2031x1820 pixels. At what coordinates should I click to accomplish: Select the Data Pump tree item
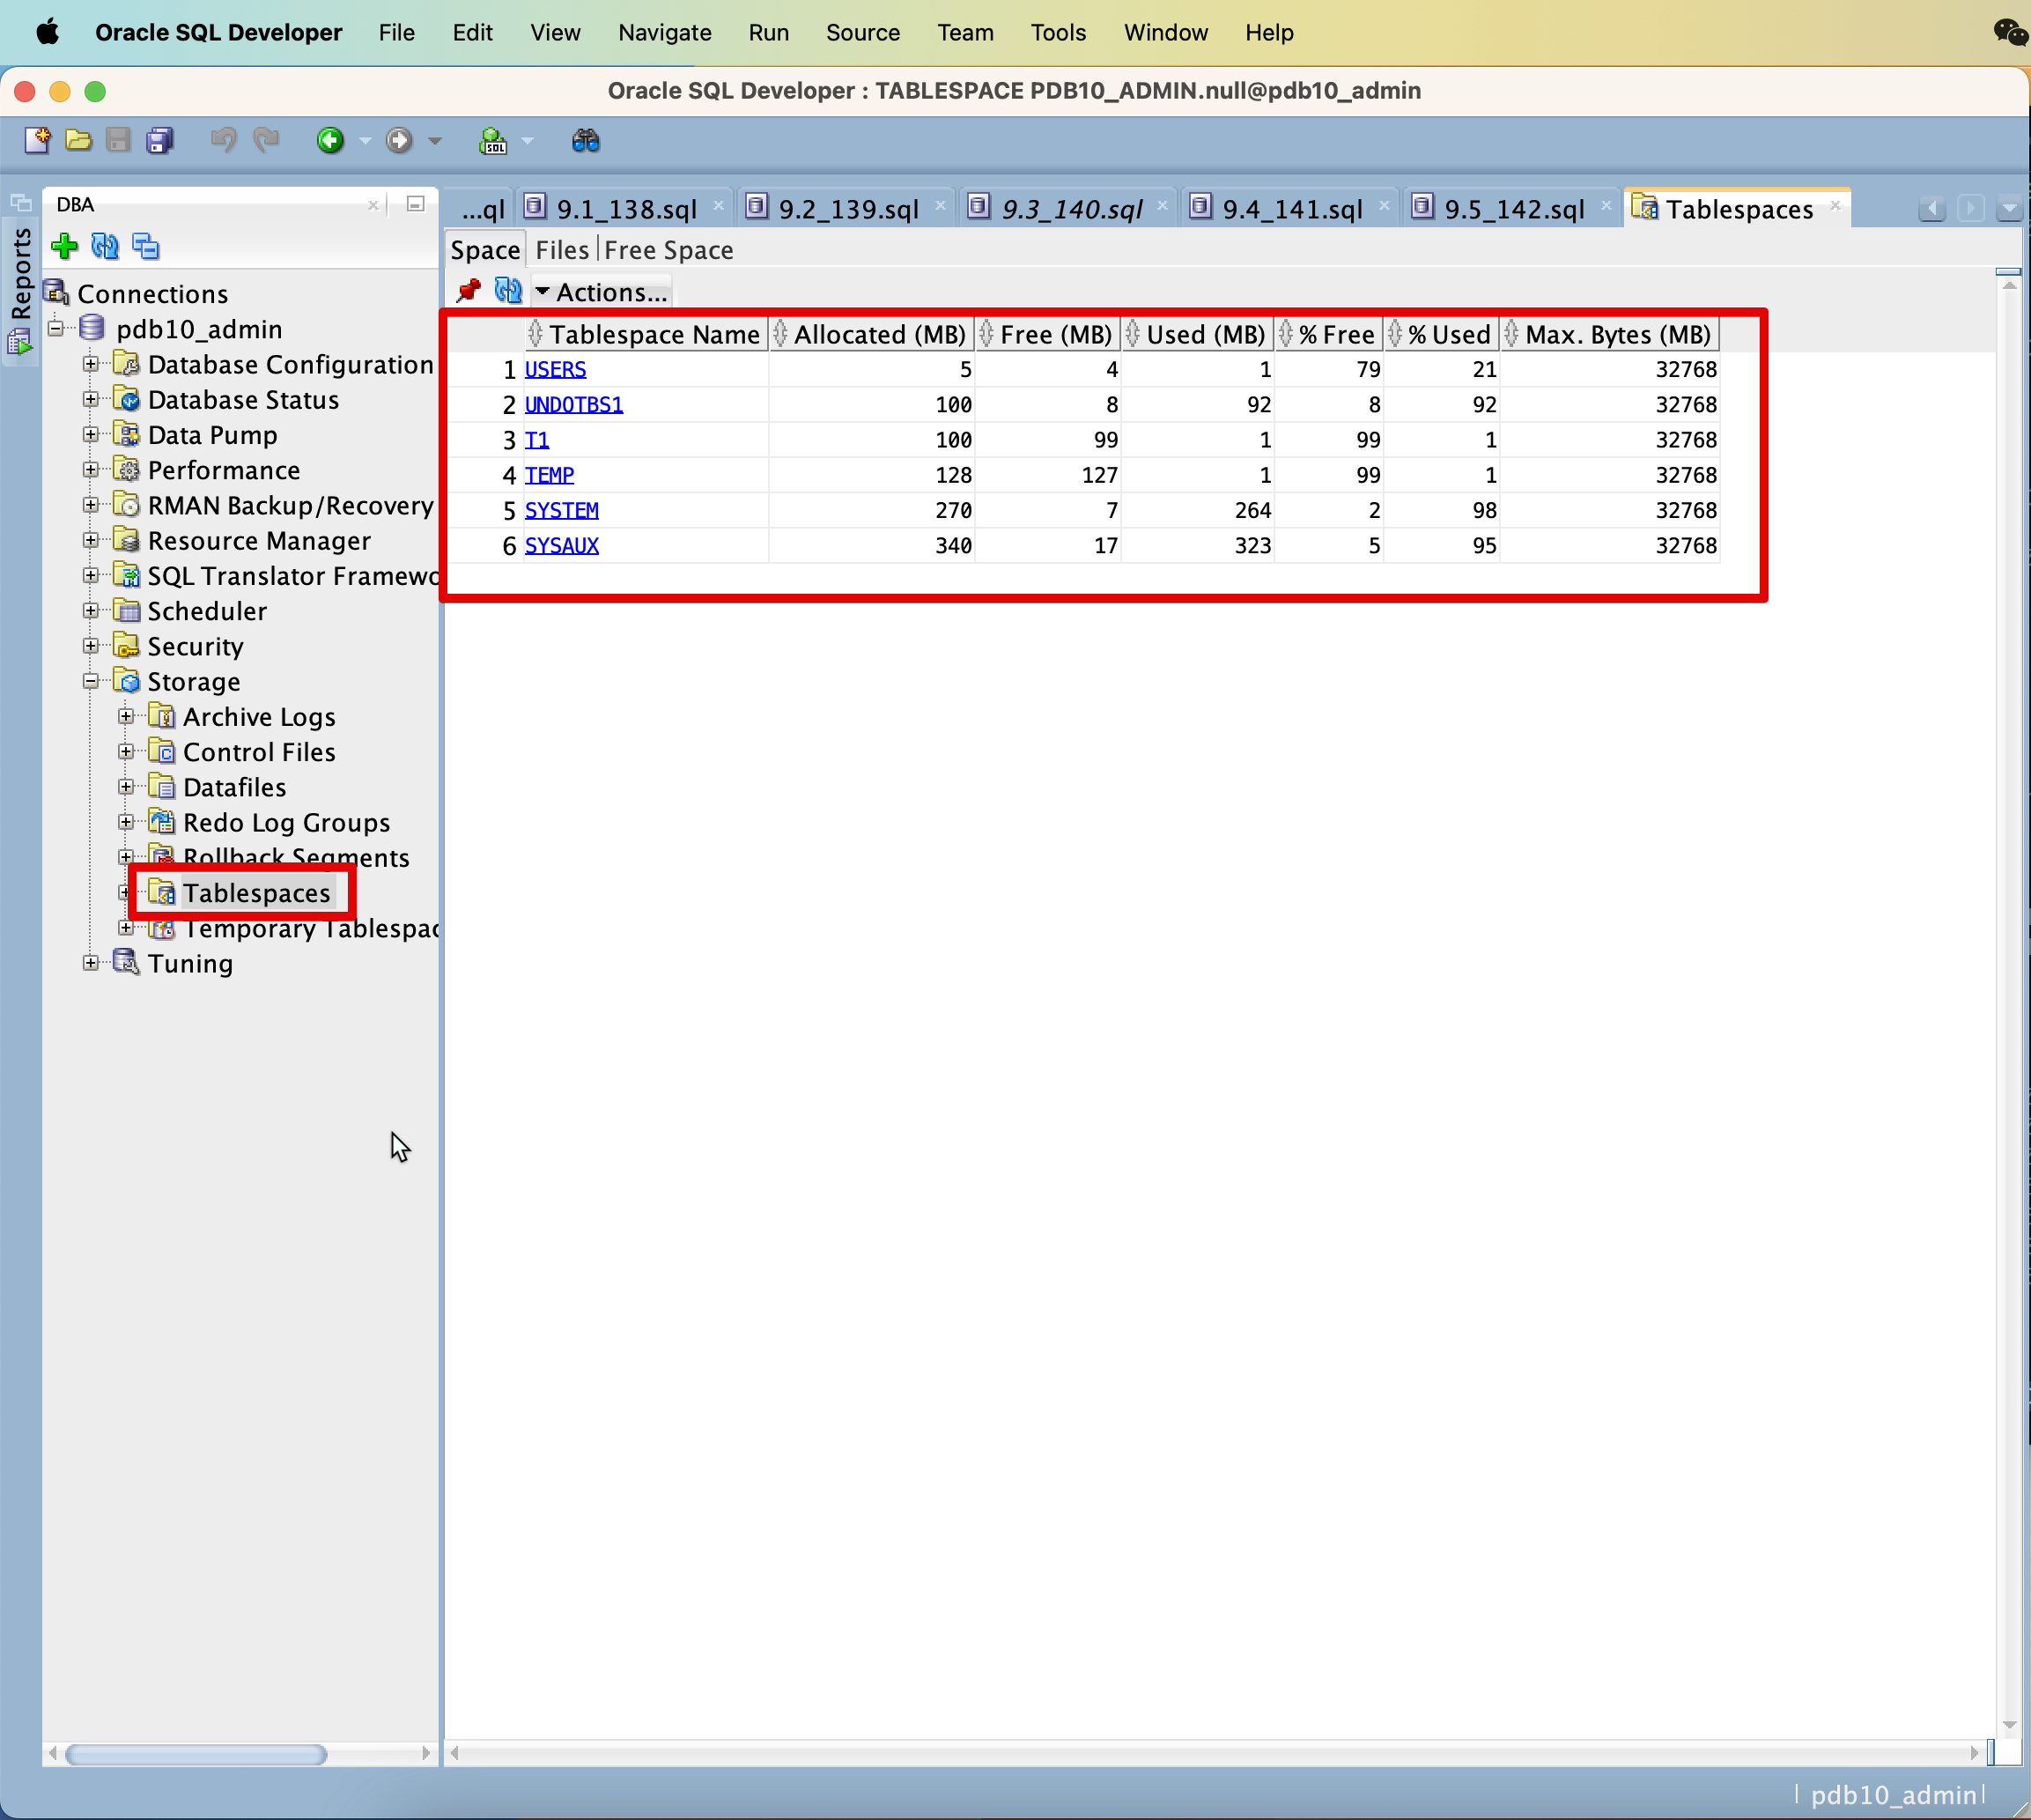click(212, 435)
